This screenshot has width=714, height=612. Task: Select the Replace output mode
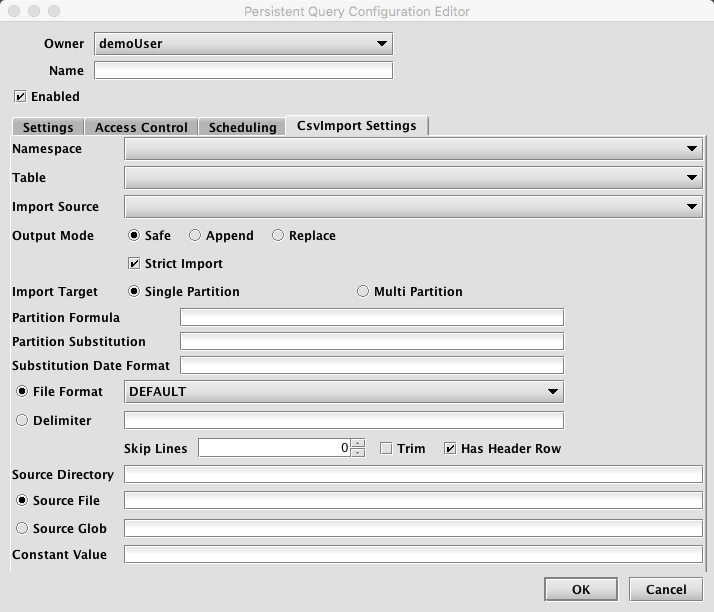pos(279,236)
